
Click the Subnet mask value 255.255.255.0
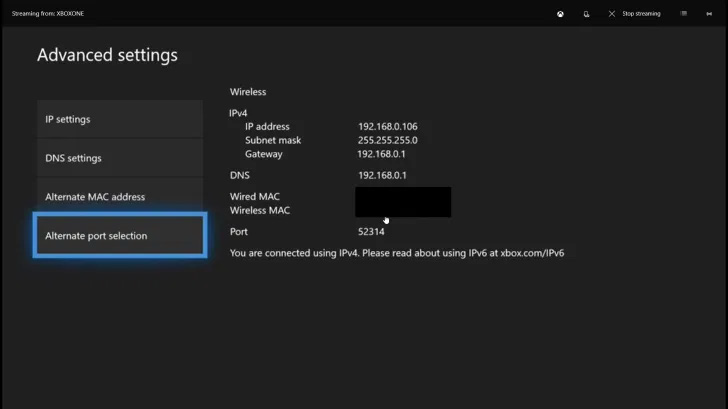click(388, 140)
